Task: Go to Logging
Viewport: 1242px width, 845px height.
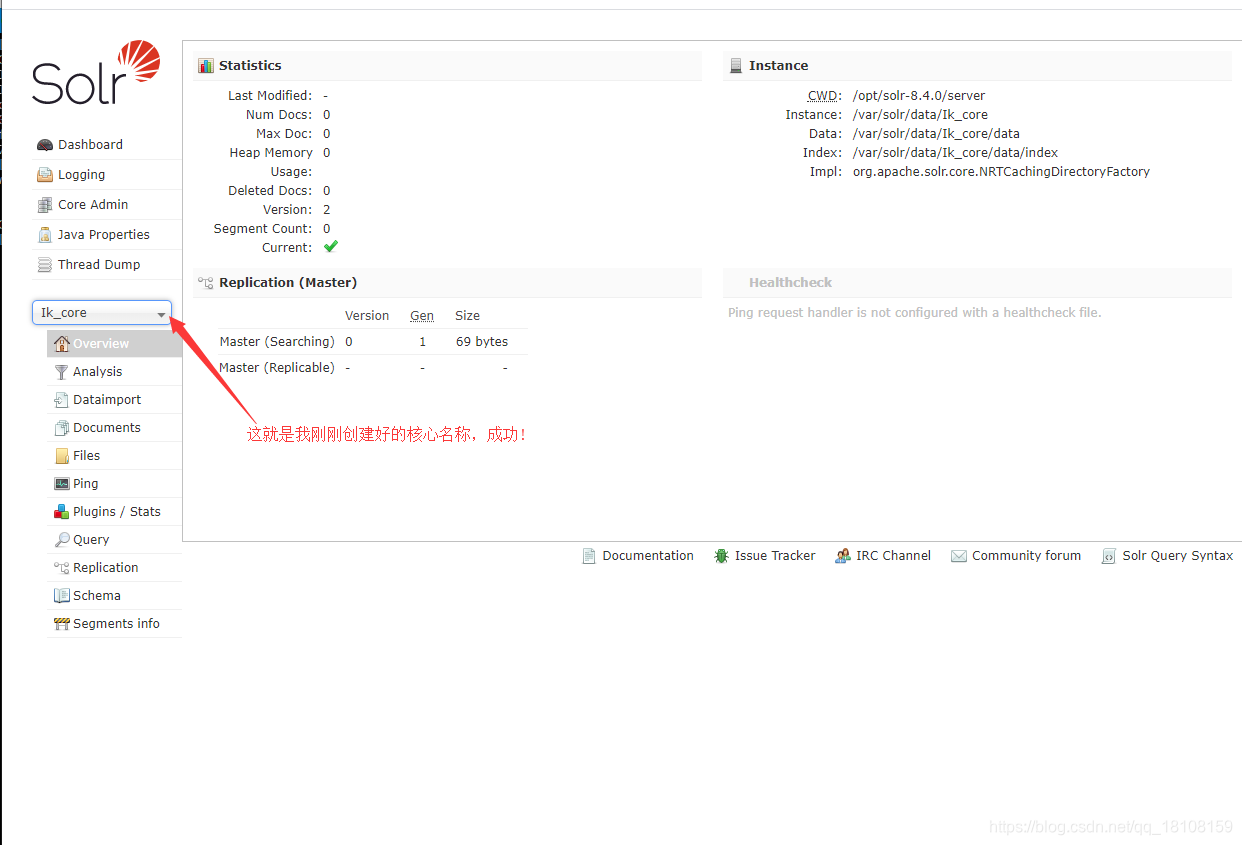Action: pyautogui.click(x=81, y=175)
